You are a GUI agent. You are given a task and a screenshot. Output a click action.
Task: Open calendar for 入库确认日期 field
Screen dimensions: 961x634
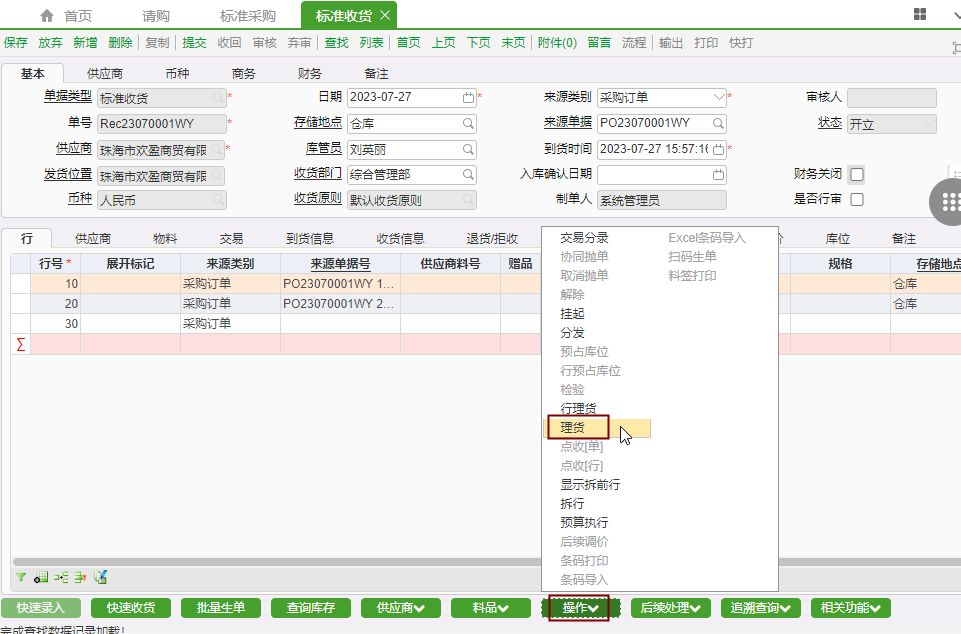point(717,175)
